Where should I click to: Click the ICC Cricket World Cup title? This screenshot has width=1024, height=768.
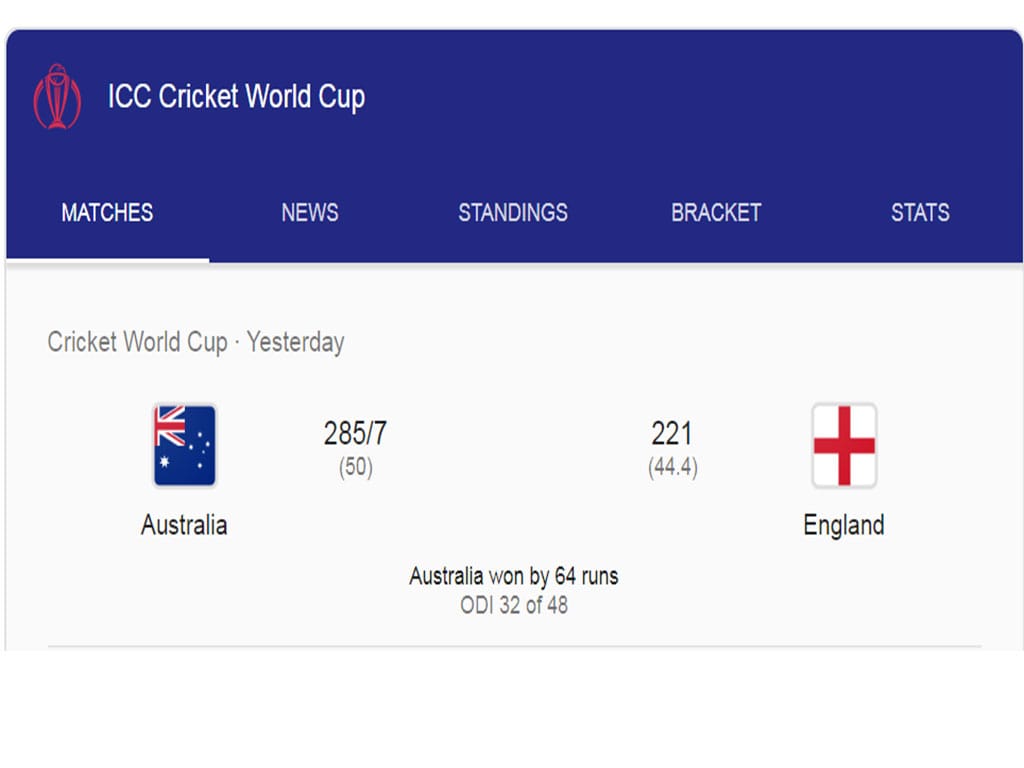236,97
